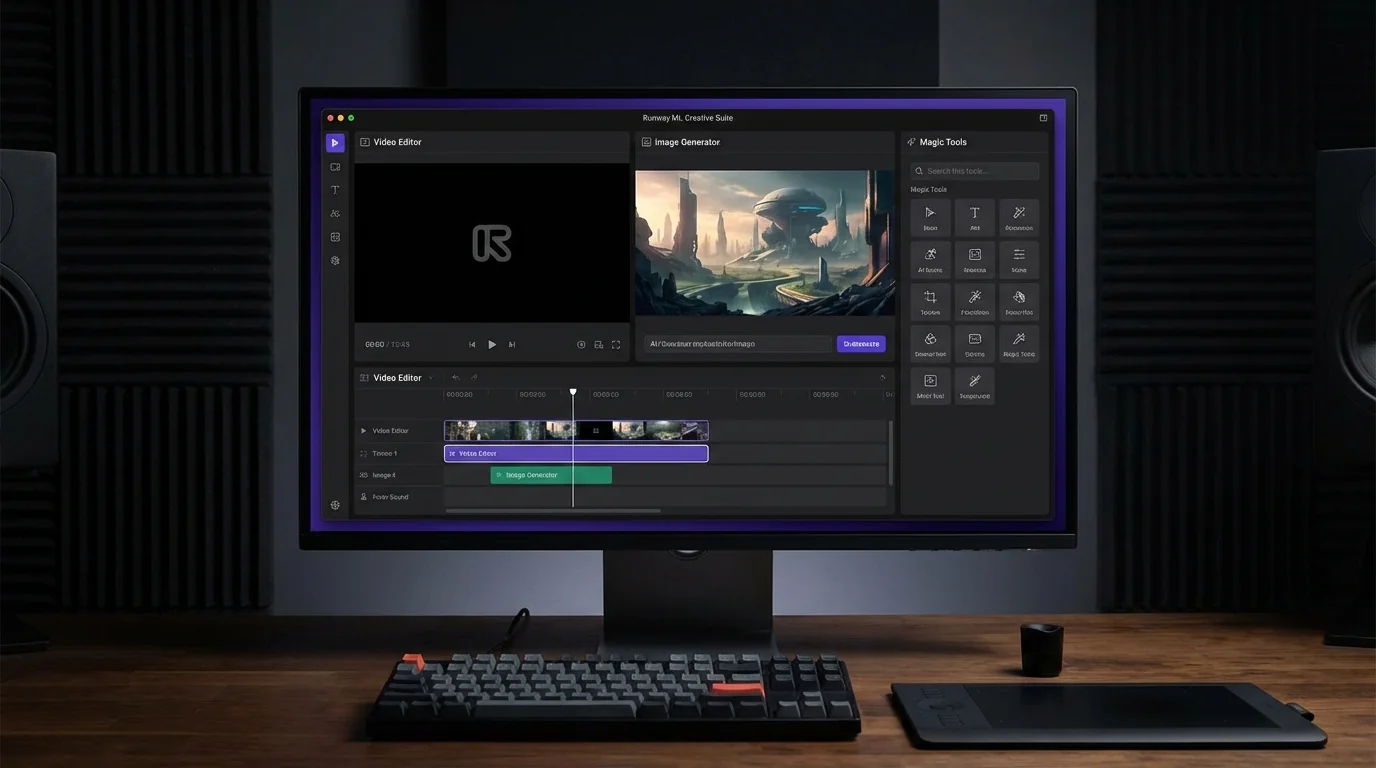Click the 'Search this tools' input field
The width and height of the screenshot is (1376, 768).
[x=975, y=171]
